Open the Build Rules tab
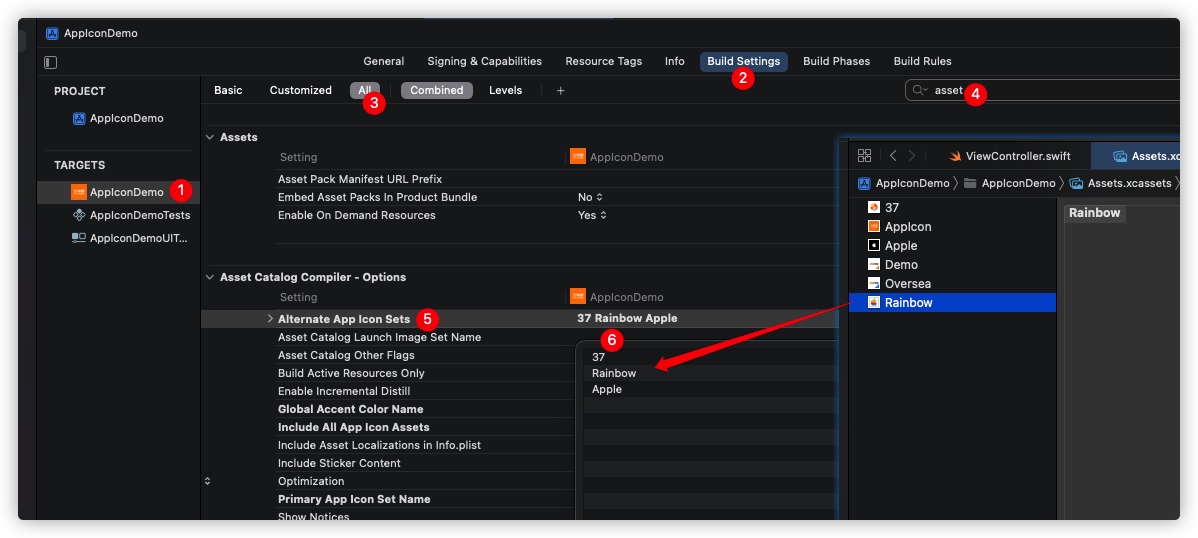The width and height of the screenshot is (1198, 538). (x=923, y=61)
